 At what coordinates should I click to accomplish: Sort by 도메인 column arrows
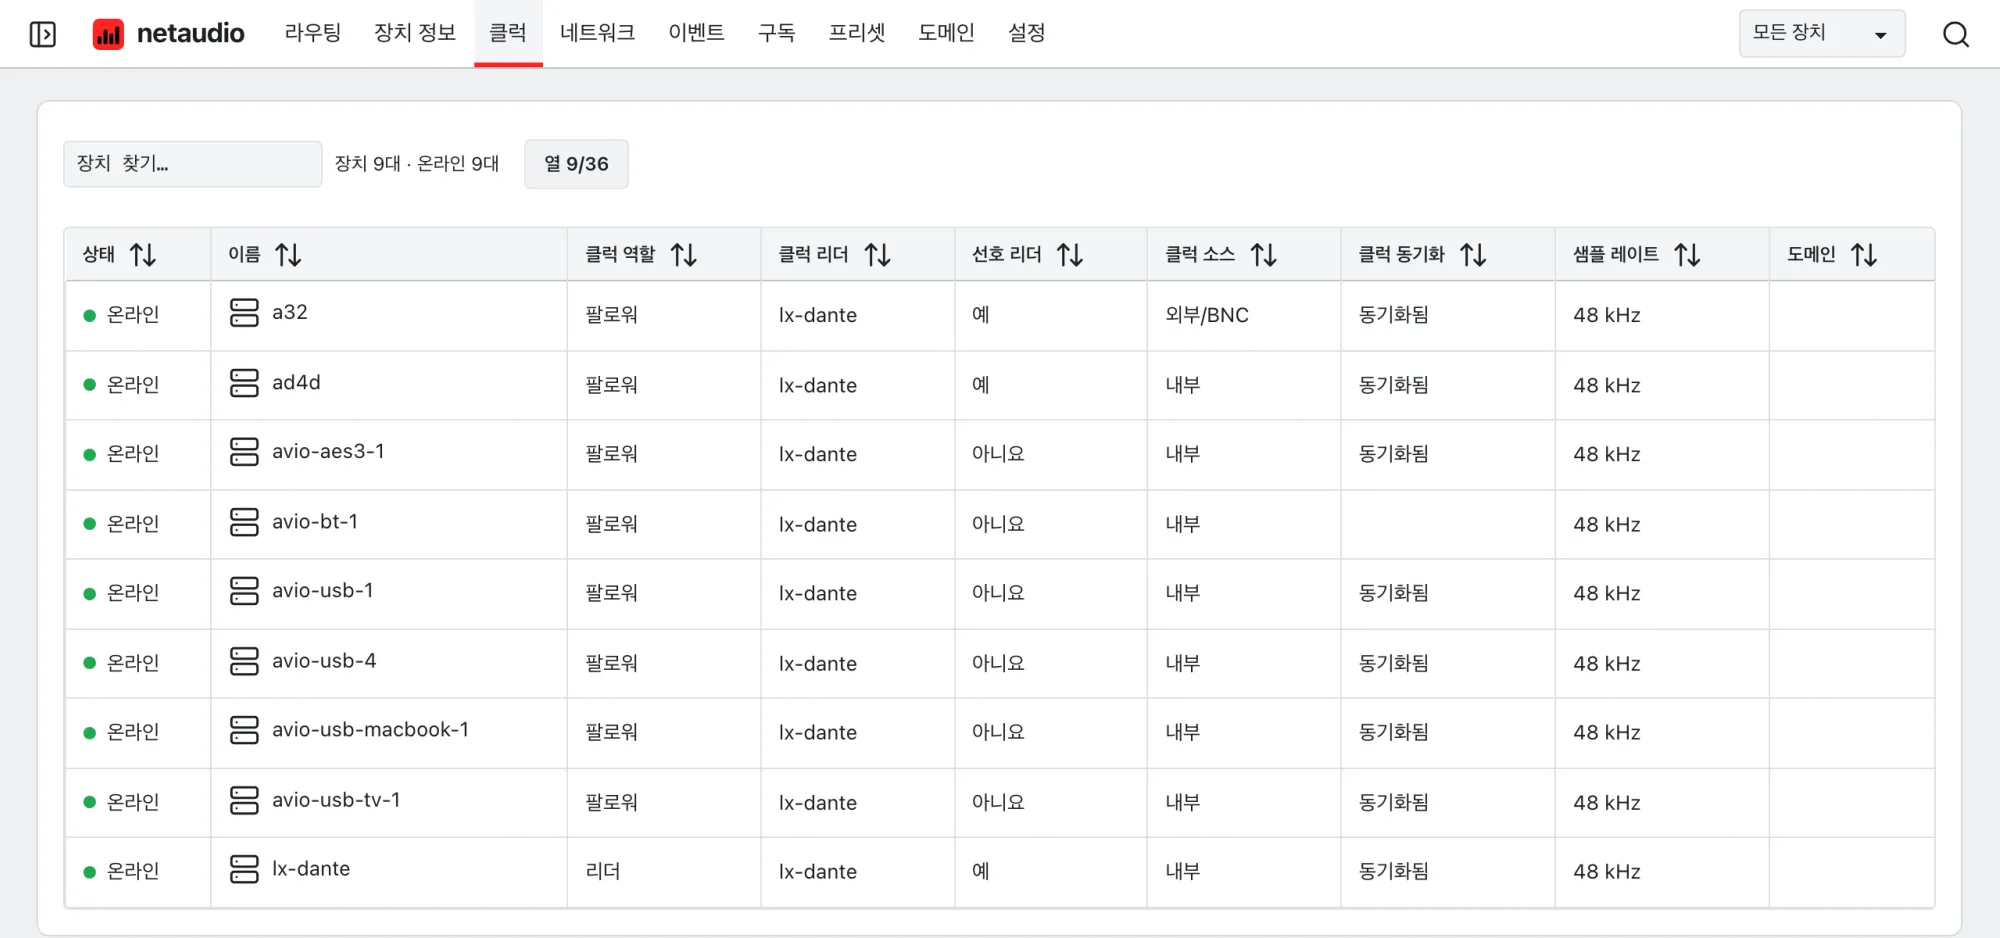[1864, 255]
